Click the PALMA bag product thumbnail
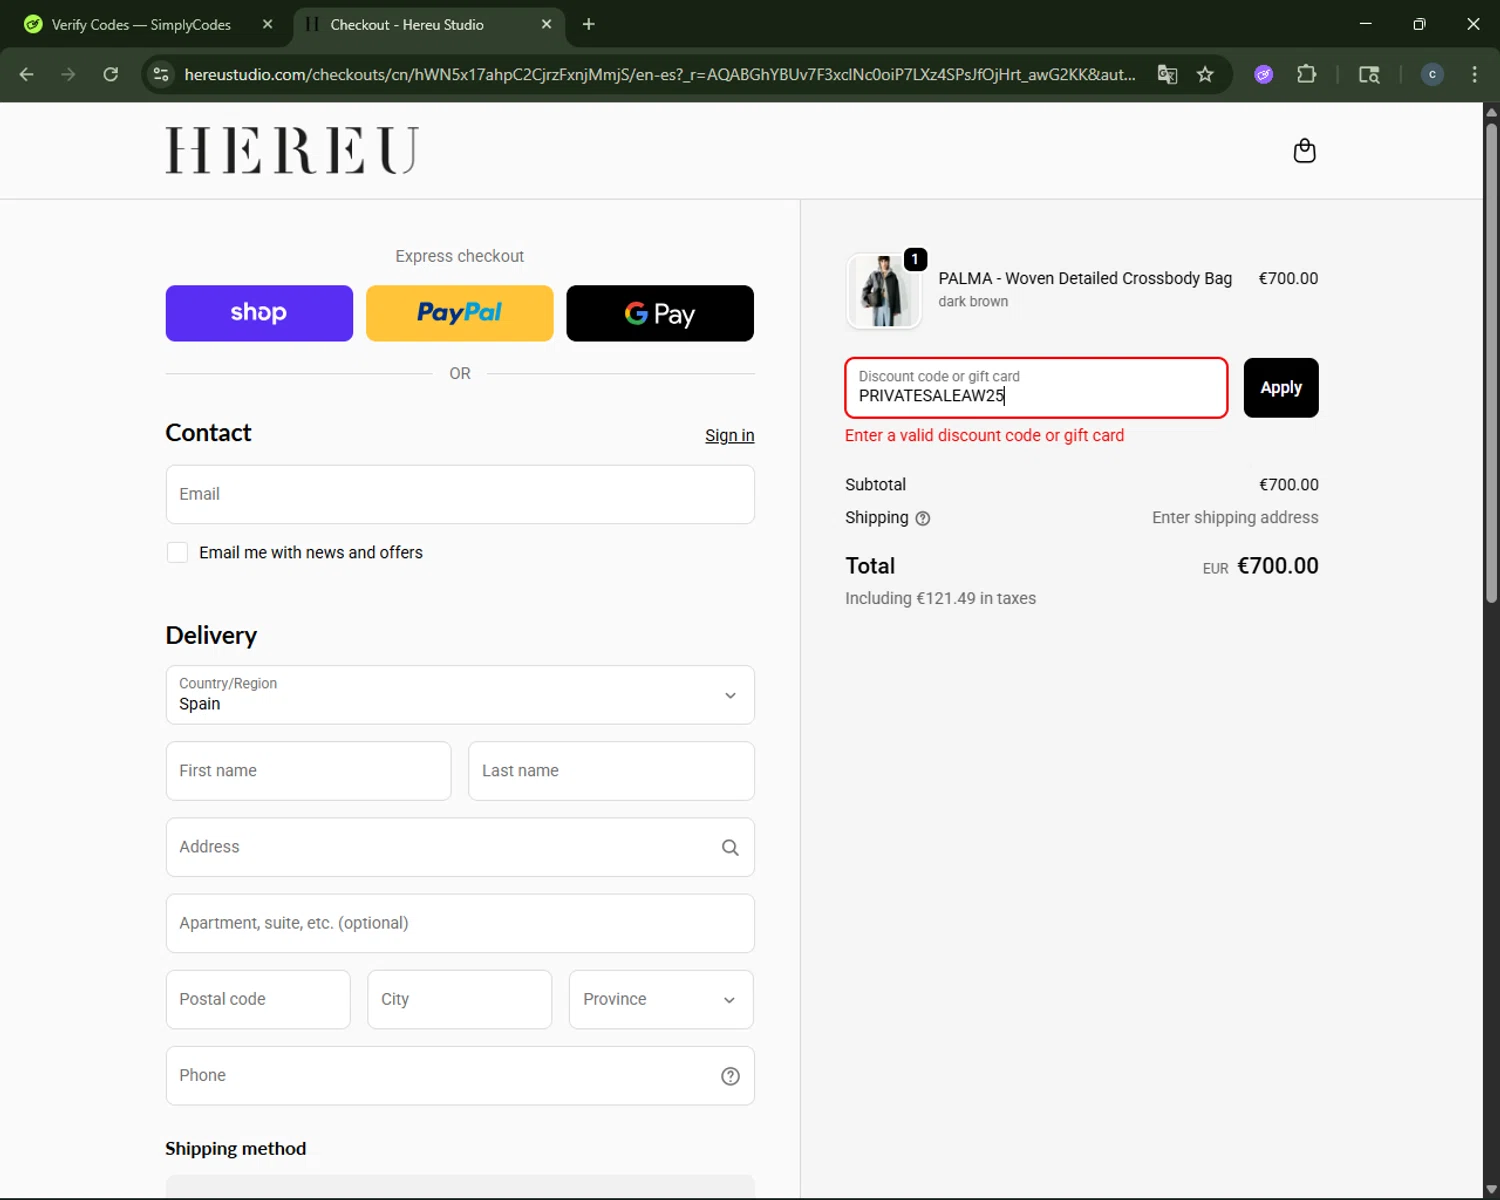The image size is (1500, 1200). [x=883, y=291]
